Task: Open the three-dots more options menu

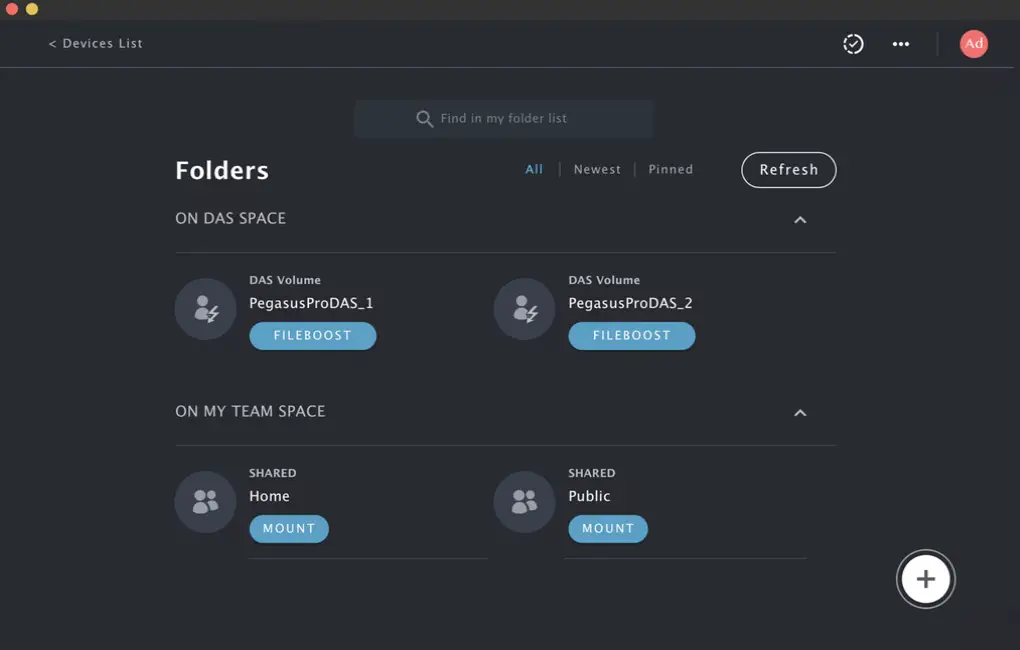Action: click(x=901, y=44)
